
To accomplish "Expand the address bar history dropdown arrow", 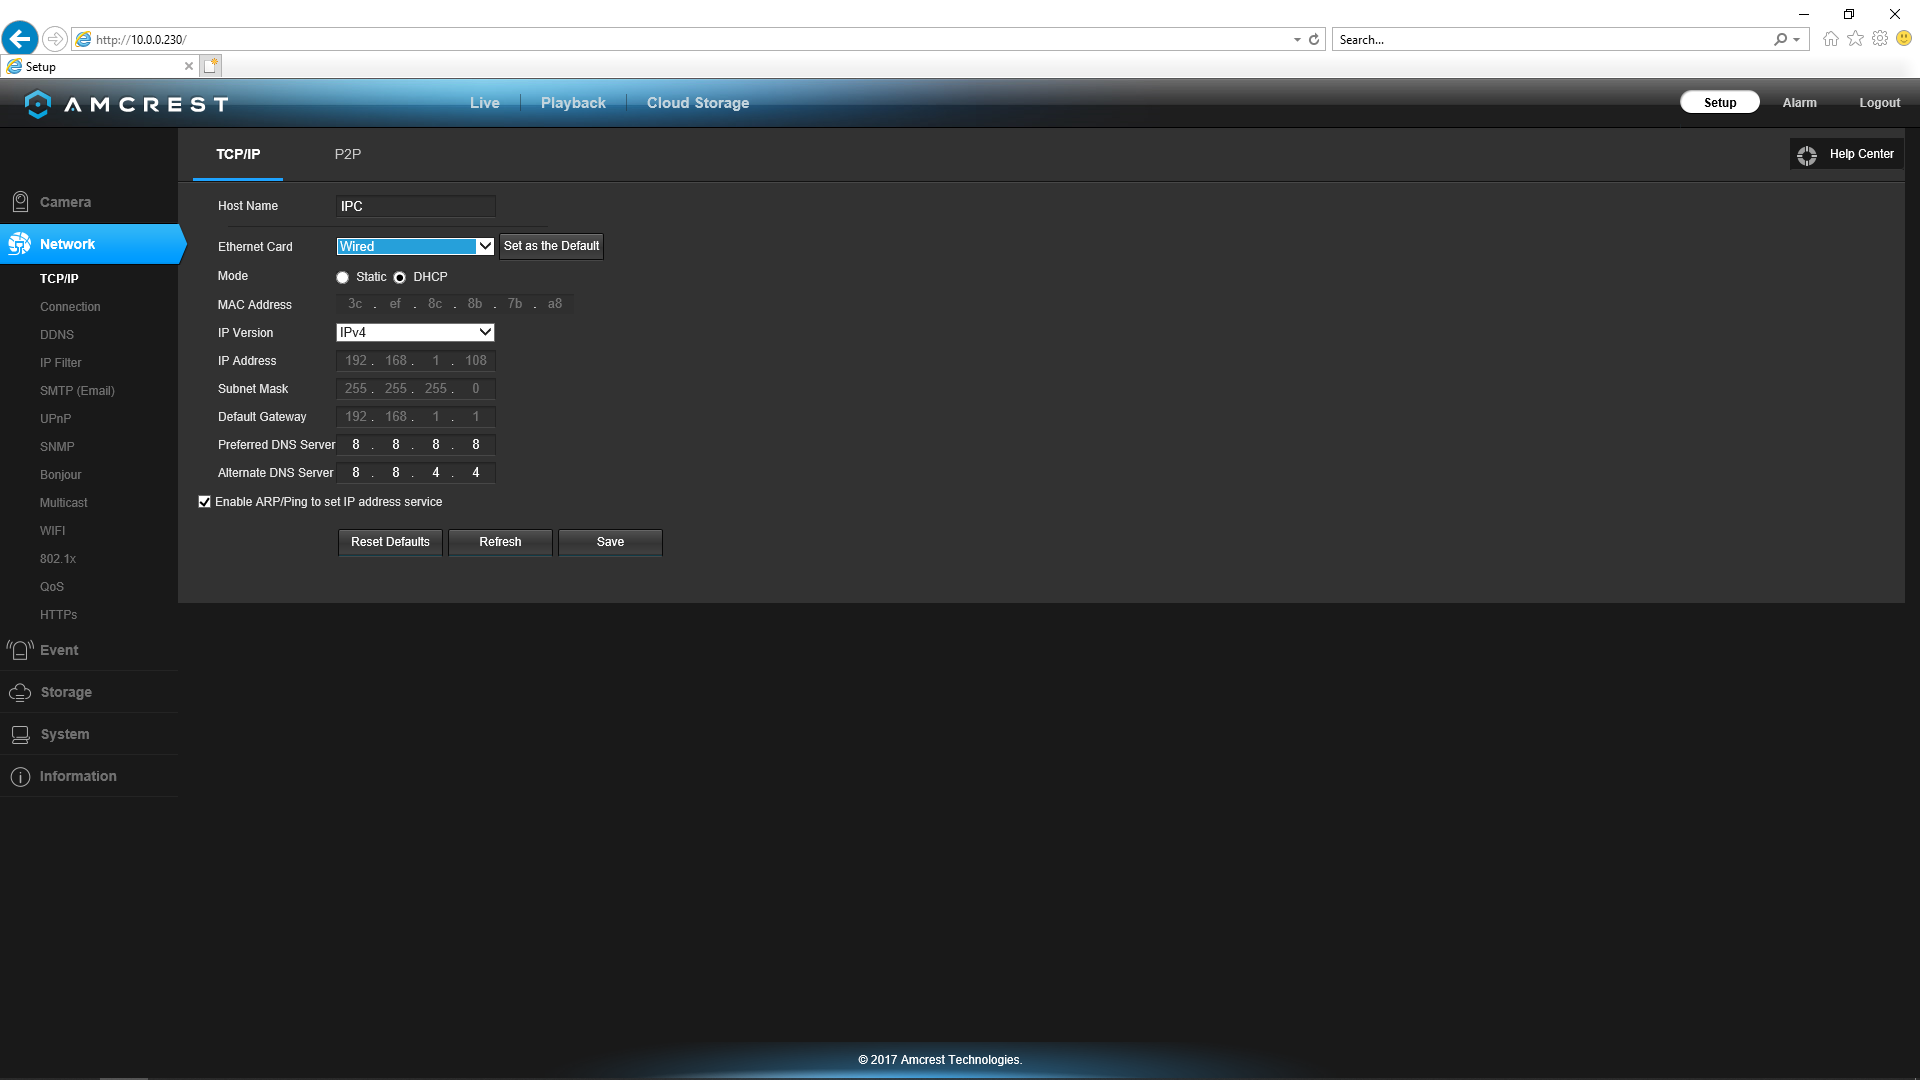I will tap(1297, 40).
